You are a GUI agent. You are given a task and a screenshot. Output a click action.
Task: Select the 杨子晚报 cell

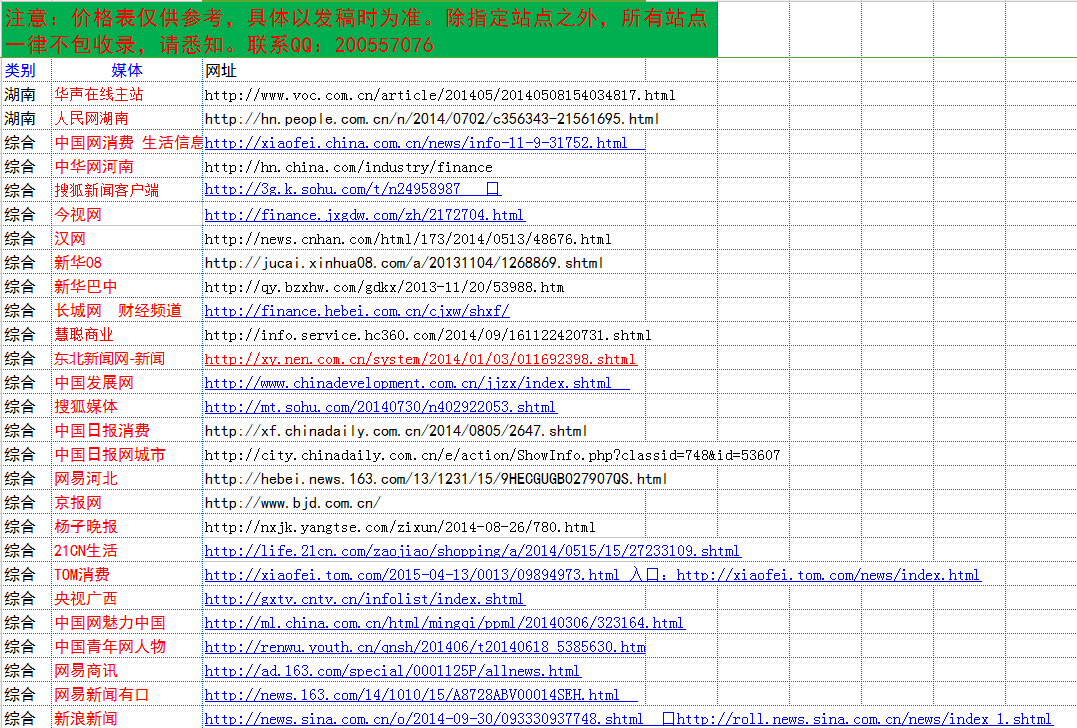click(x=127, y=527)
